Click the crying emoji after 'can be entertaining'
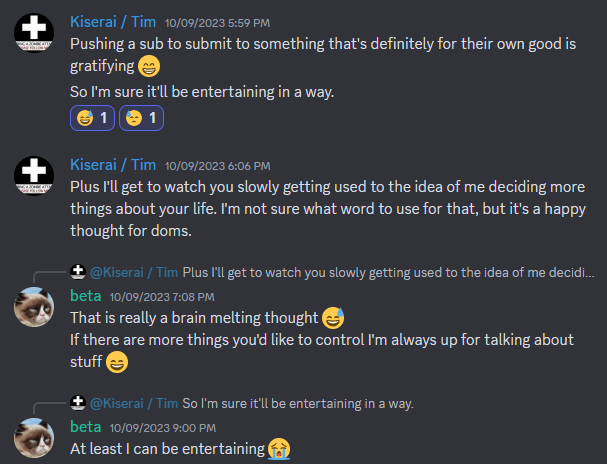The height and width of the screenshot is (464, 607). coord(278,449)
